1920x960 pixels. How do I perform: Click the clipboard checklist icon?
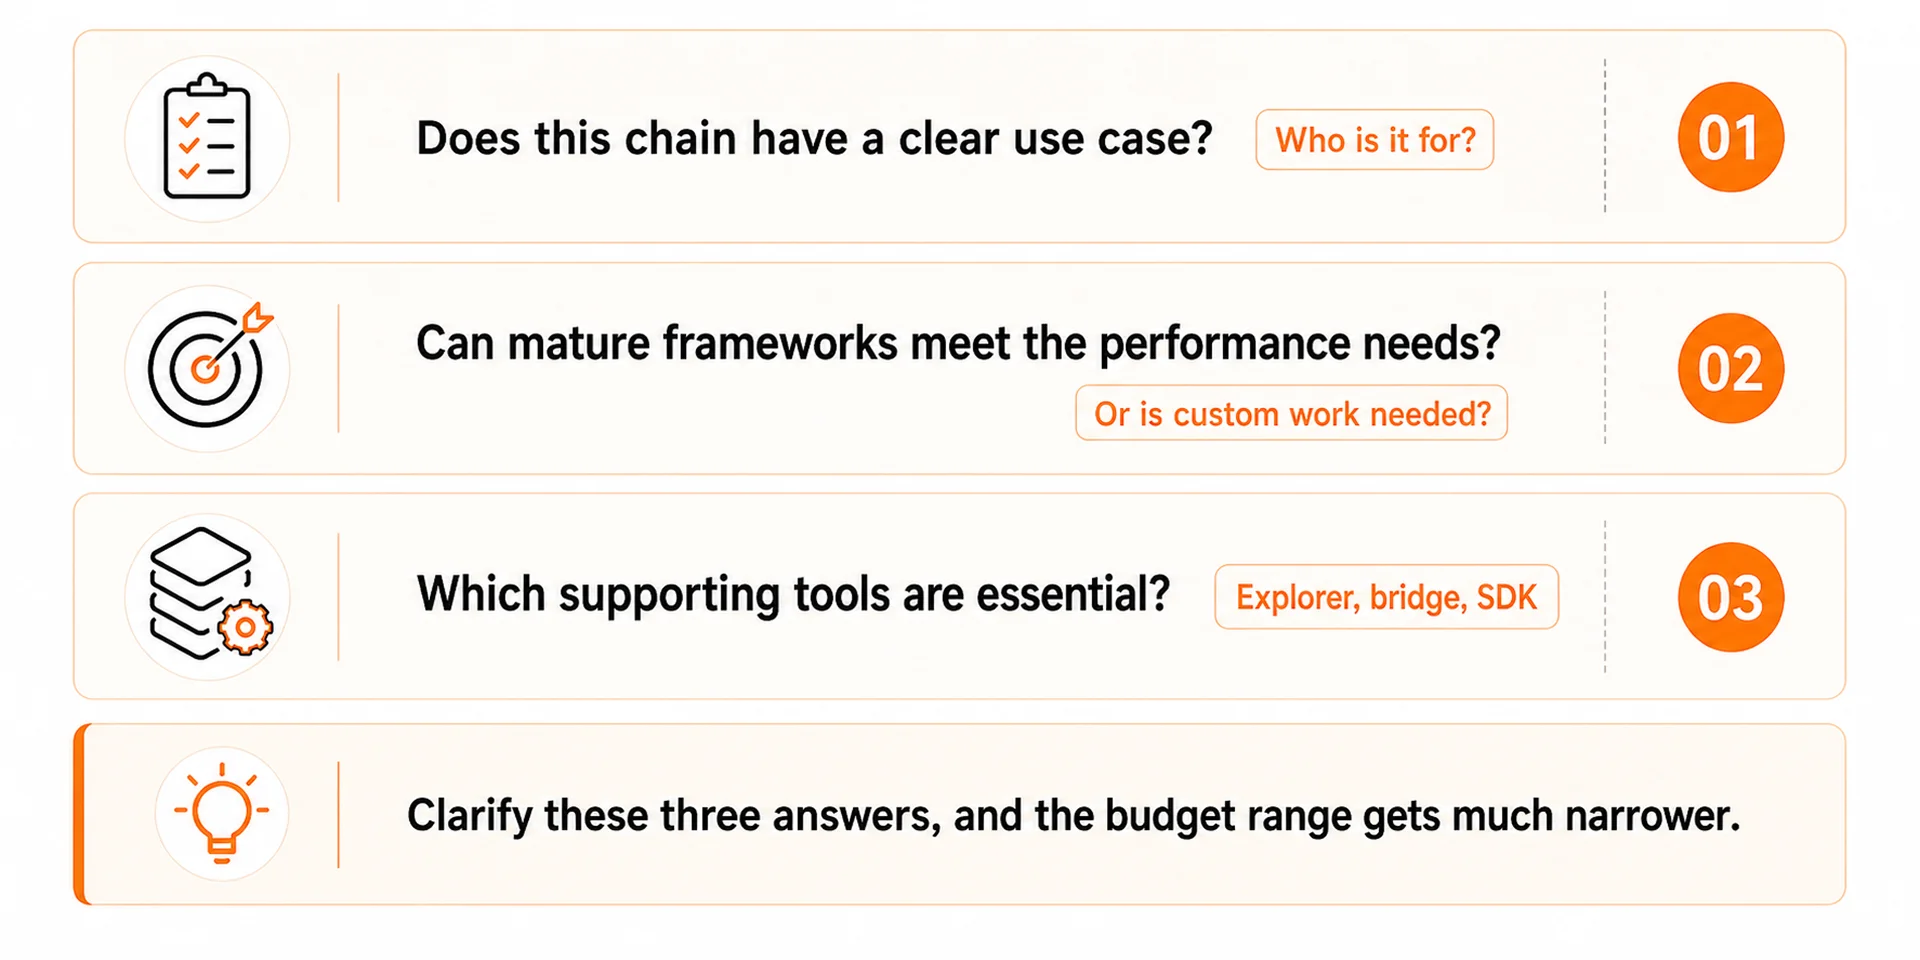click(207, 136)
